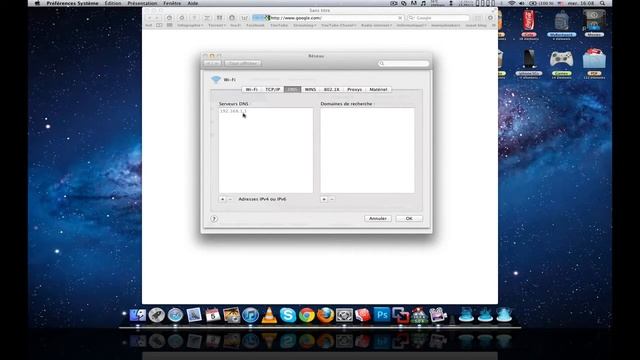Open the Édition menu

pos(113,3)
